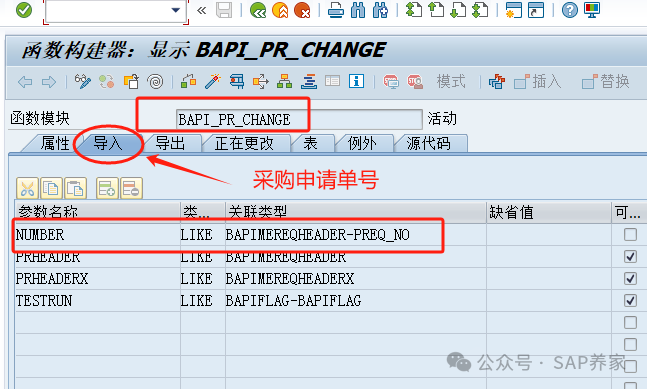Click the Other Object icon
The height and width of the screenshot is (389, 647).
131,82
